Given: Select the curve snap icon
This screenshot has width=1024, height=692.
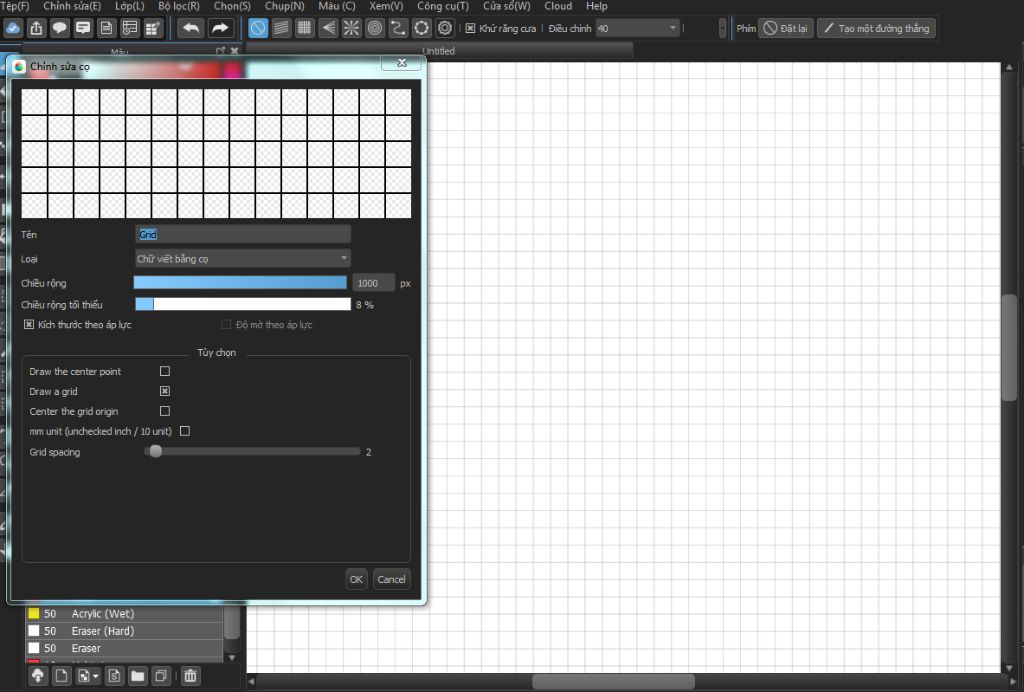Looking at the screenshot, I should tap(398, 28).
